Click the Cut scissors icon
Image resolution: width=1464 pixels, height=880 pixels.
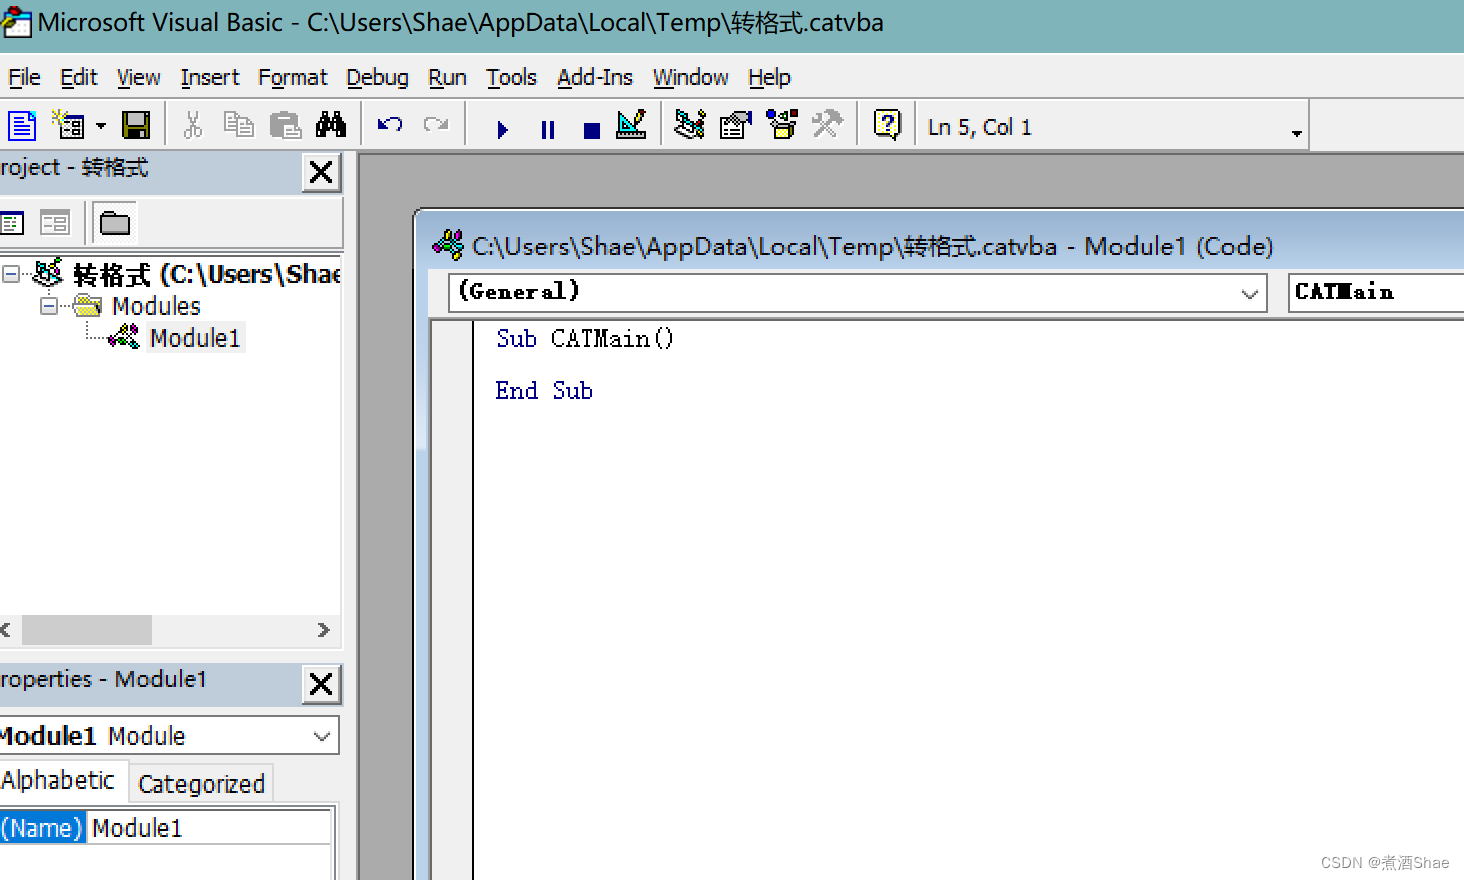tap(193, 126)
